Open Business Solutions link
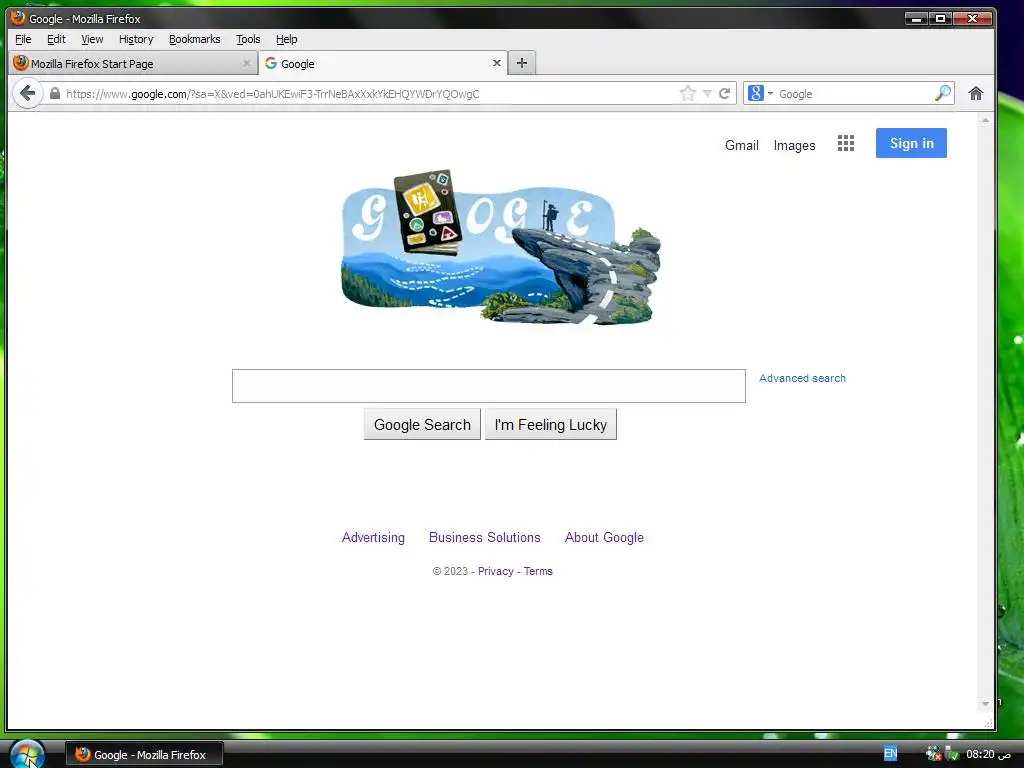The width and height of the screenshot is (1024, 768). (485, 537)
